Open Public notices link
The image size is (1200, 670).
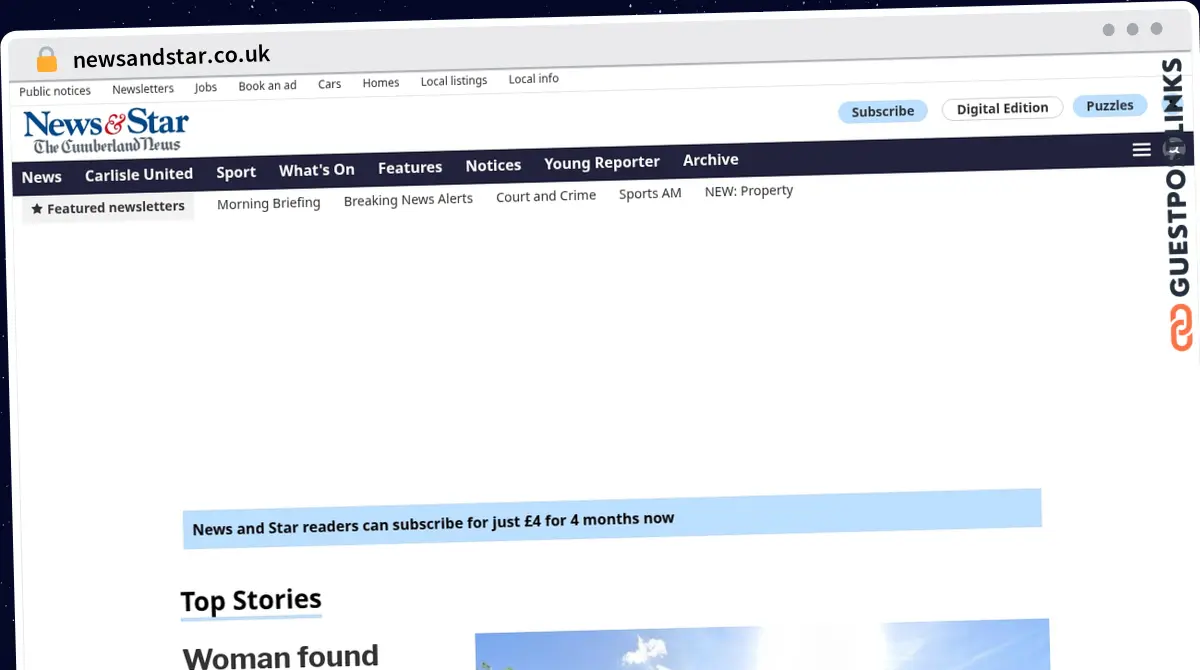(55, 91)
